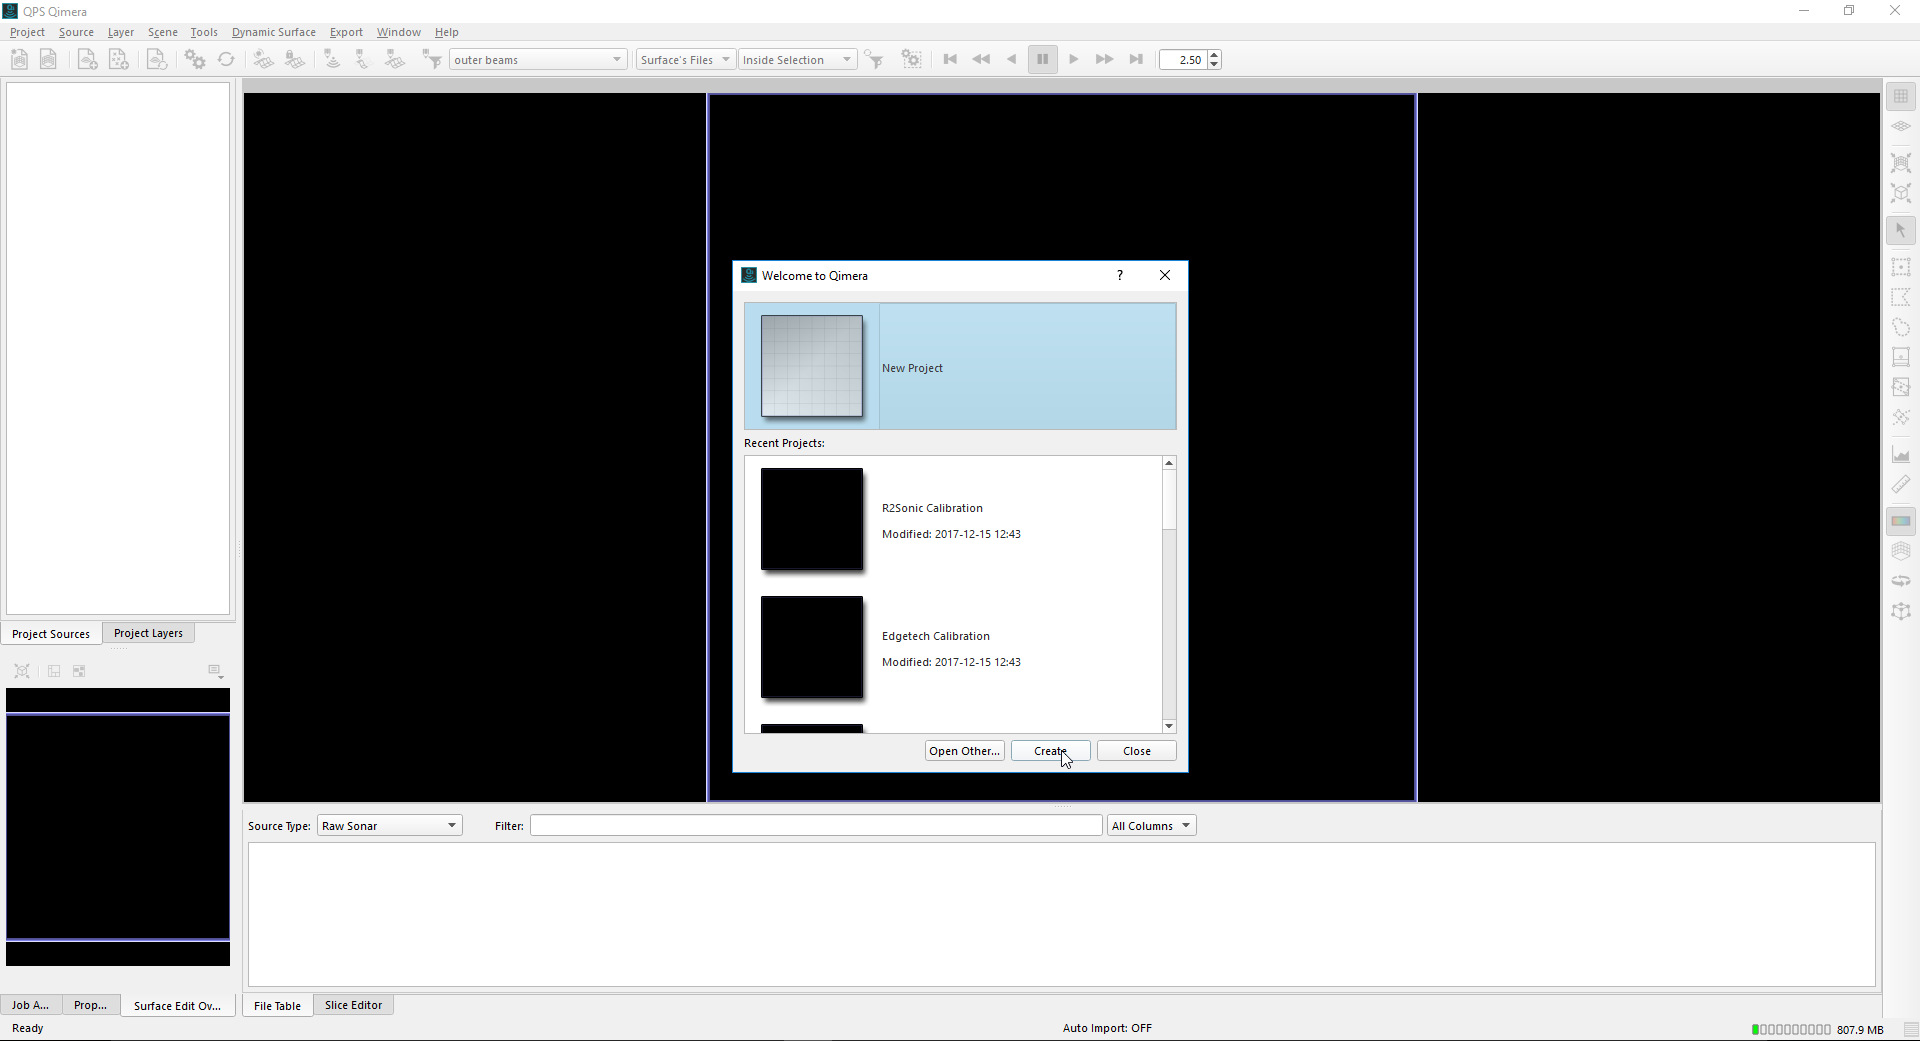This screenshot has height=1041, width=1920.
Task: Click the help question mark in dialog
Action: click(1120, 275)
